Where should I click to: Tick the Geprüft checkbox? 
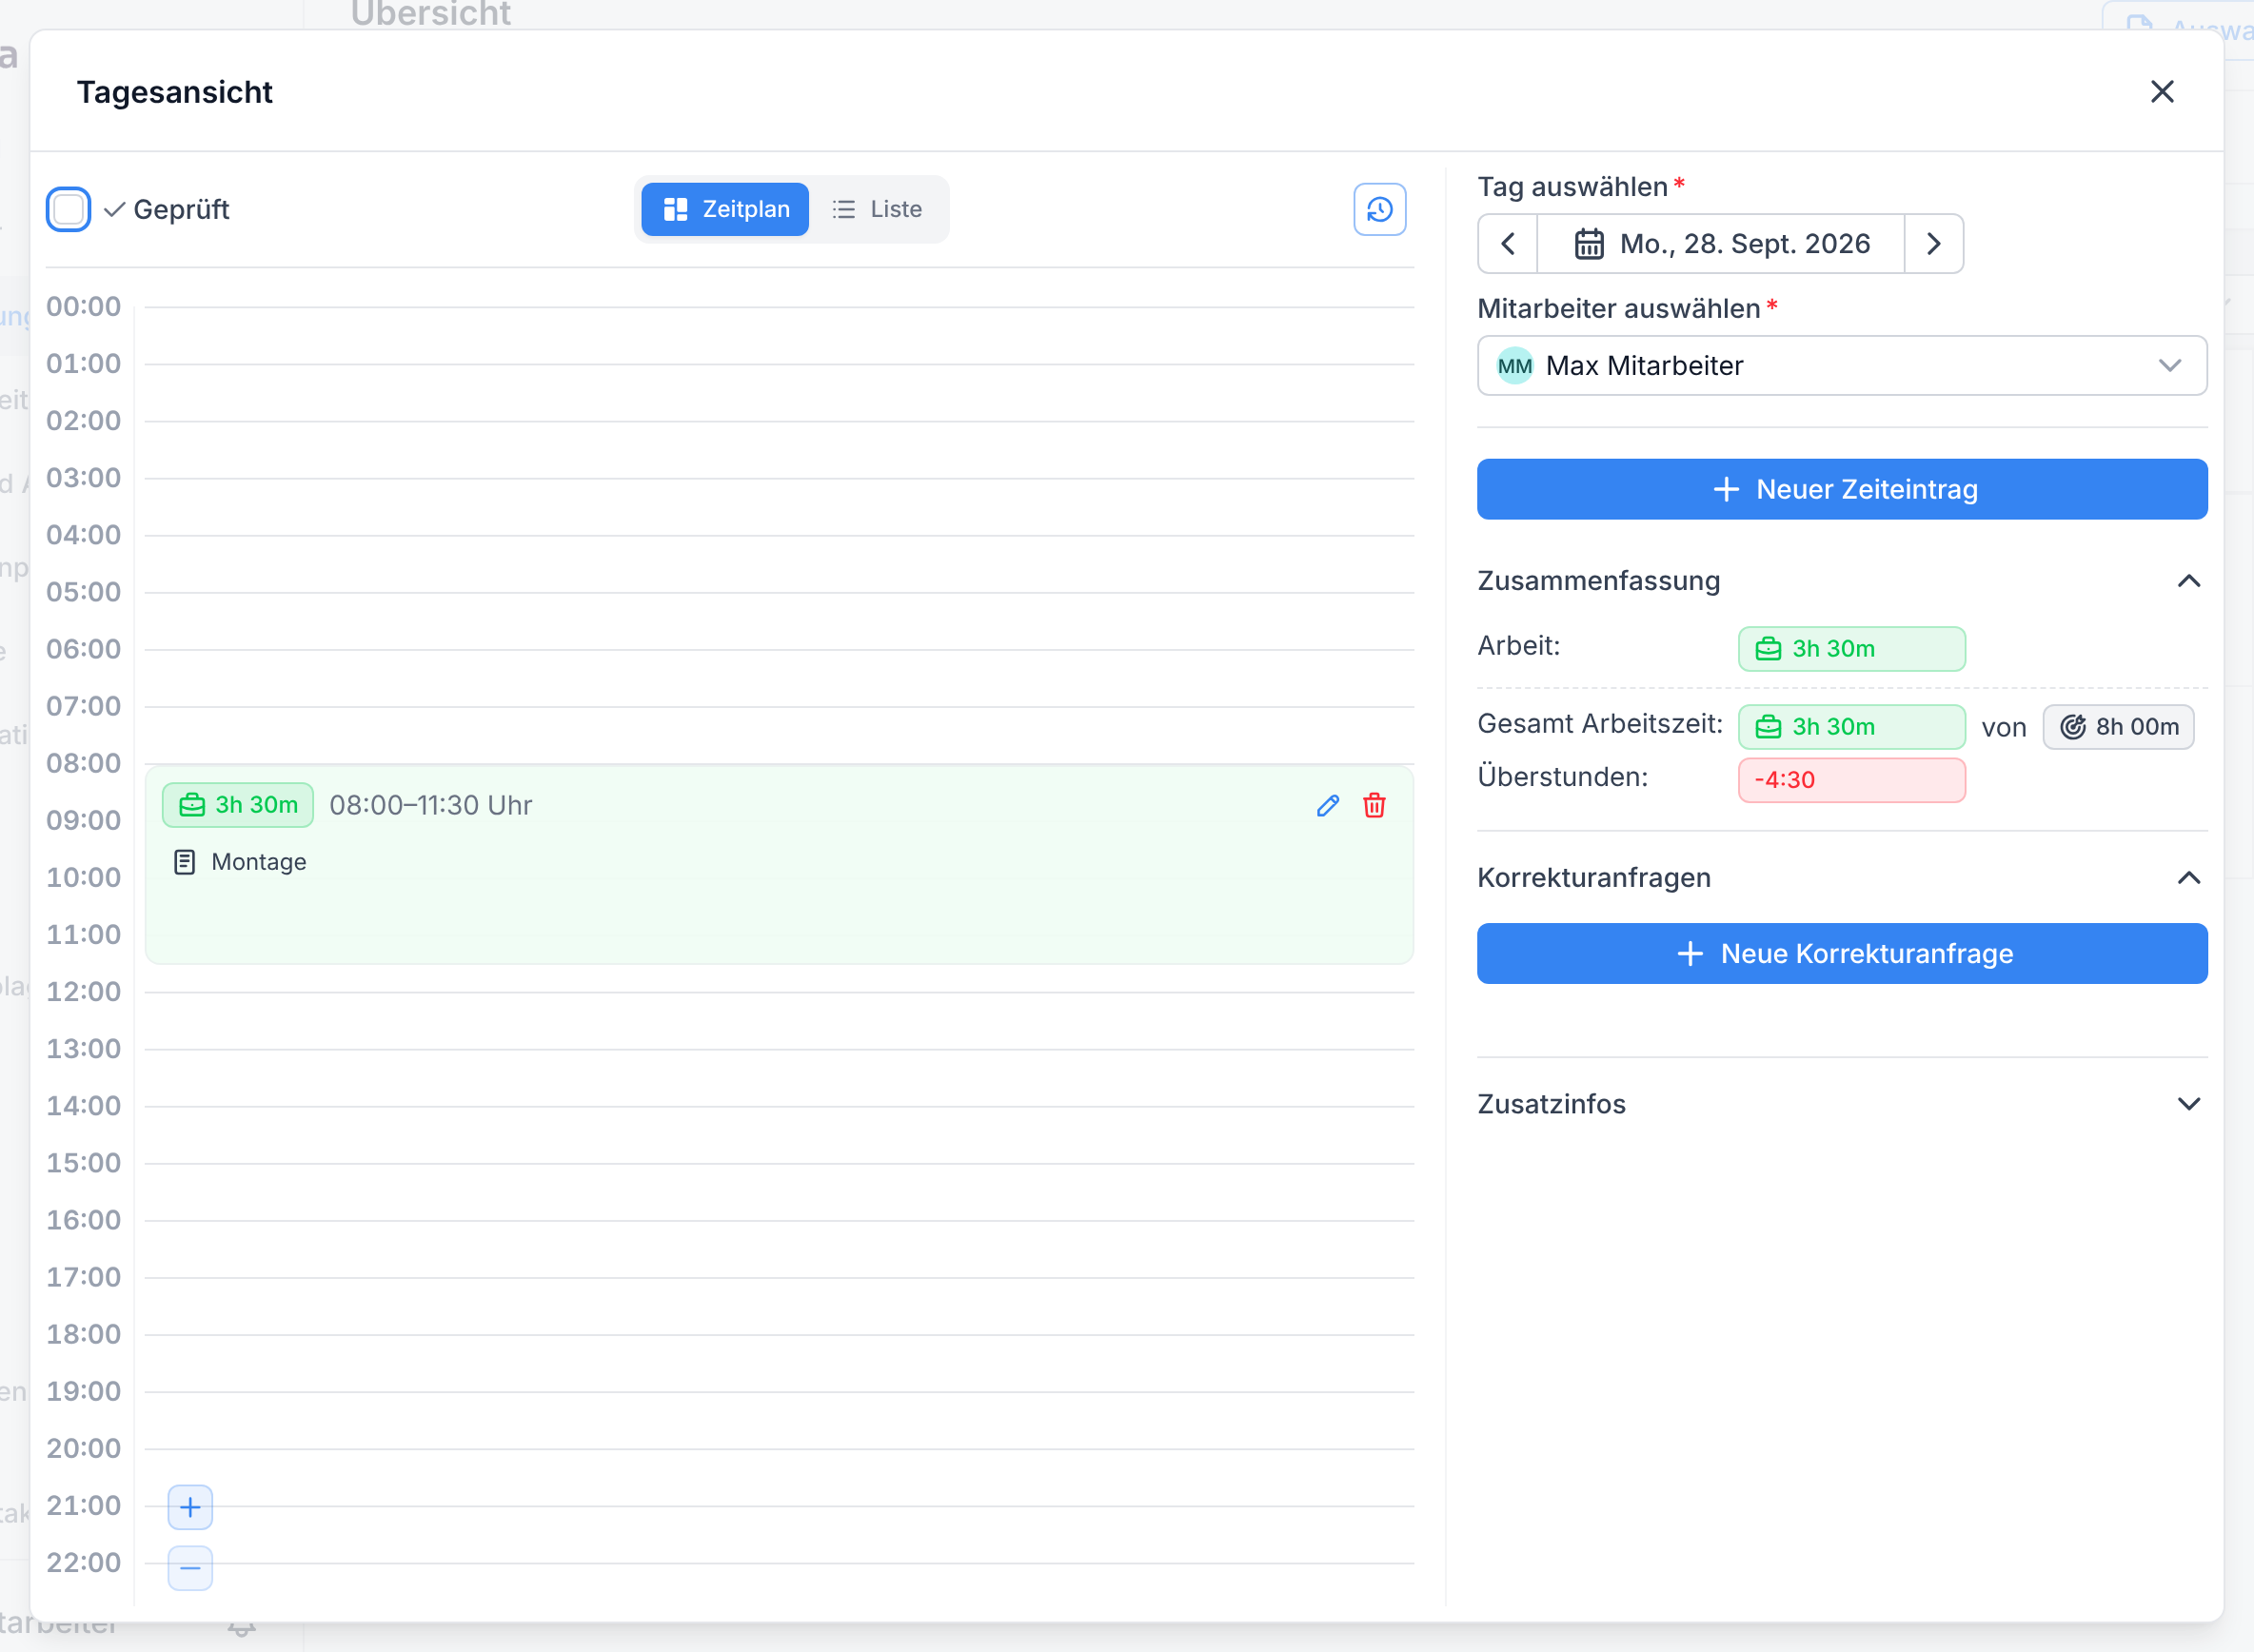coord(68,209)
